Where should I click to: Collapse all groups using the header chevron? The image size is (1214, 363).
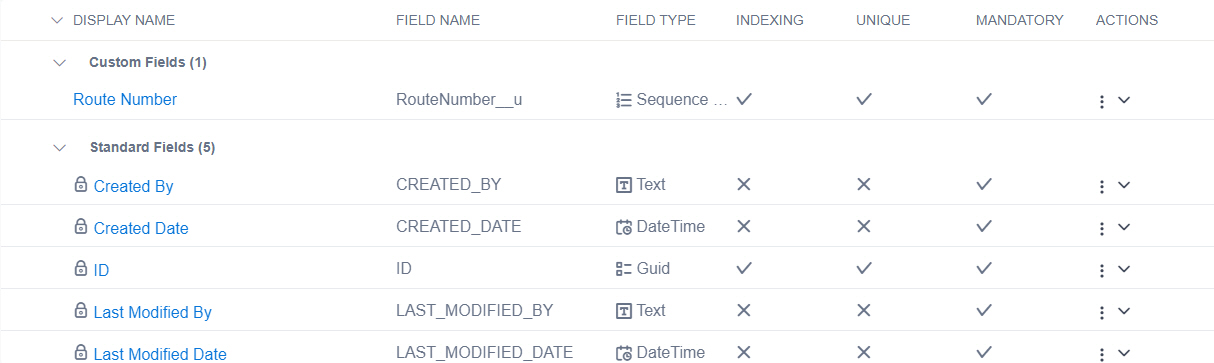pos(56,20)
